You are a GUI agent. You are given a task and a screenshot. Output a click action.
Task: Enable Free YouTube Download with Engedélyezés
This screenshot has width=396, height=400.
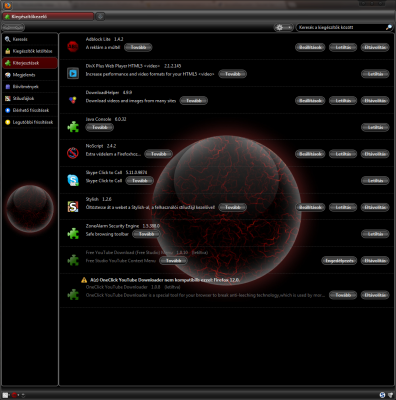pyautogui.click(x=339, y=261)
